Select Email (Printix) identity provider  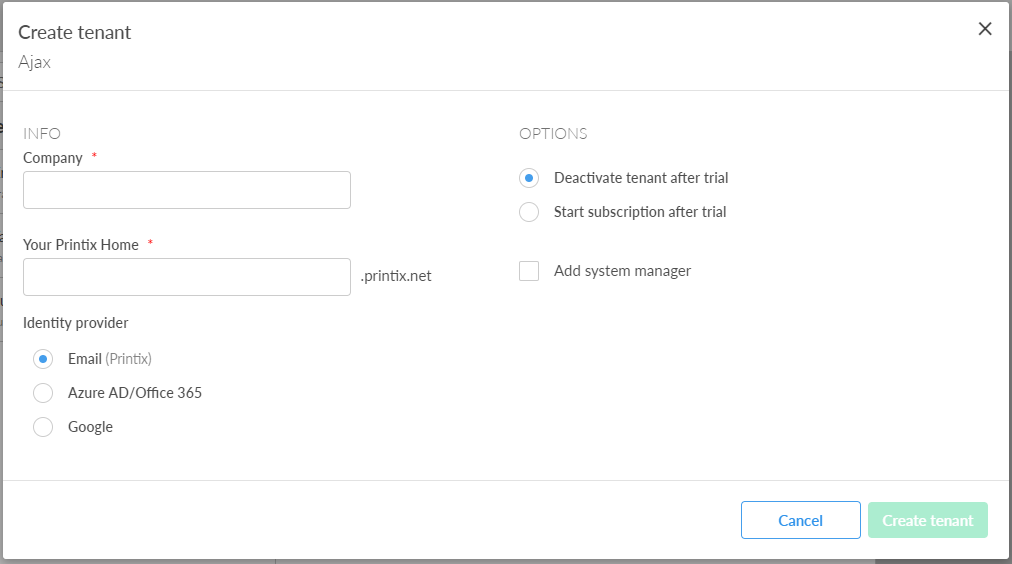[43, 359]
